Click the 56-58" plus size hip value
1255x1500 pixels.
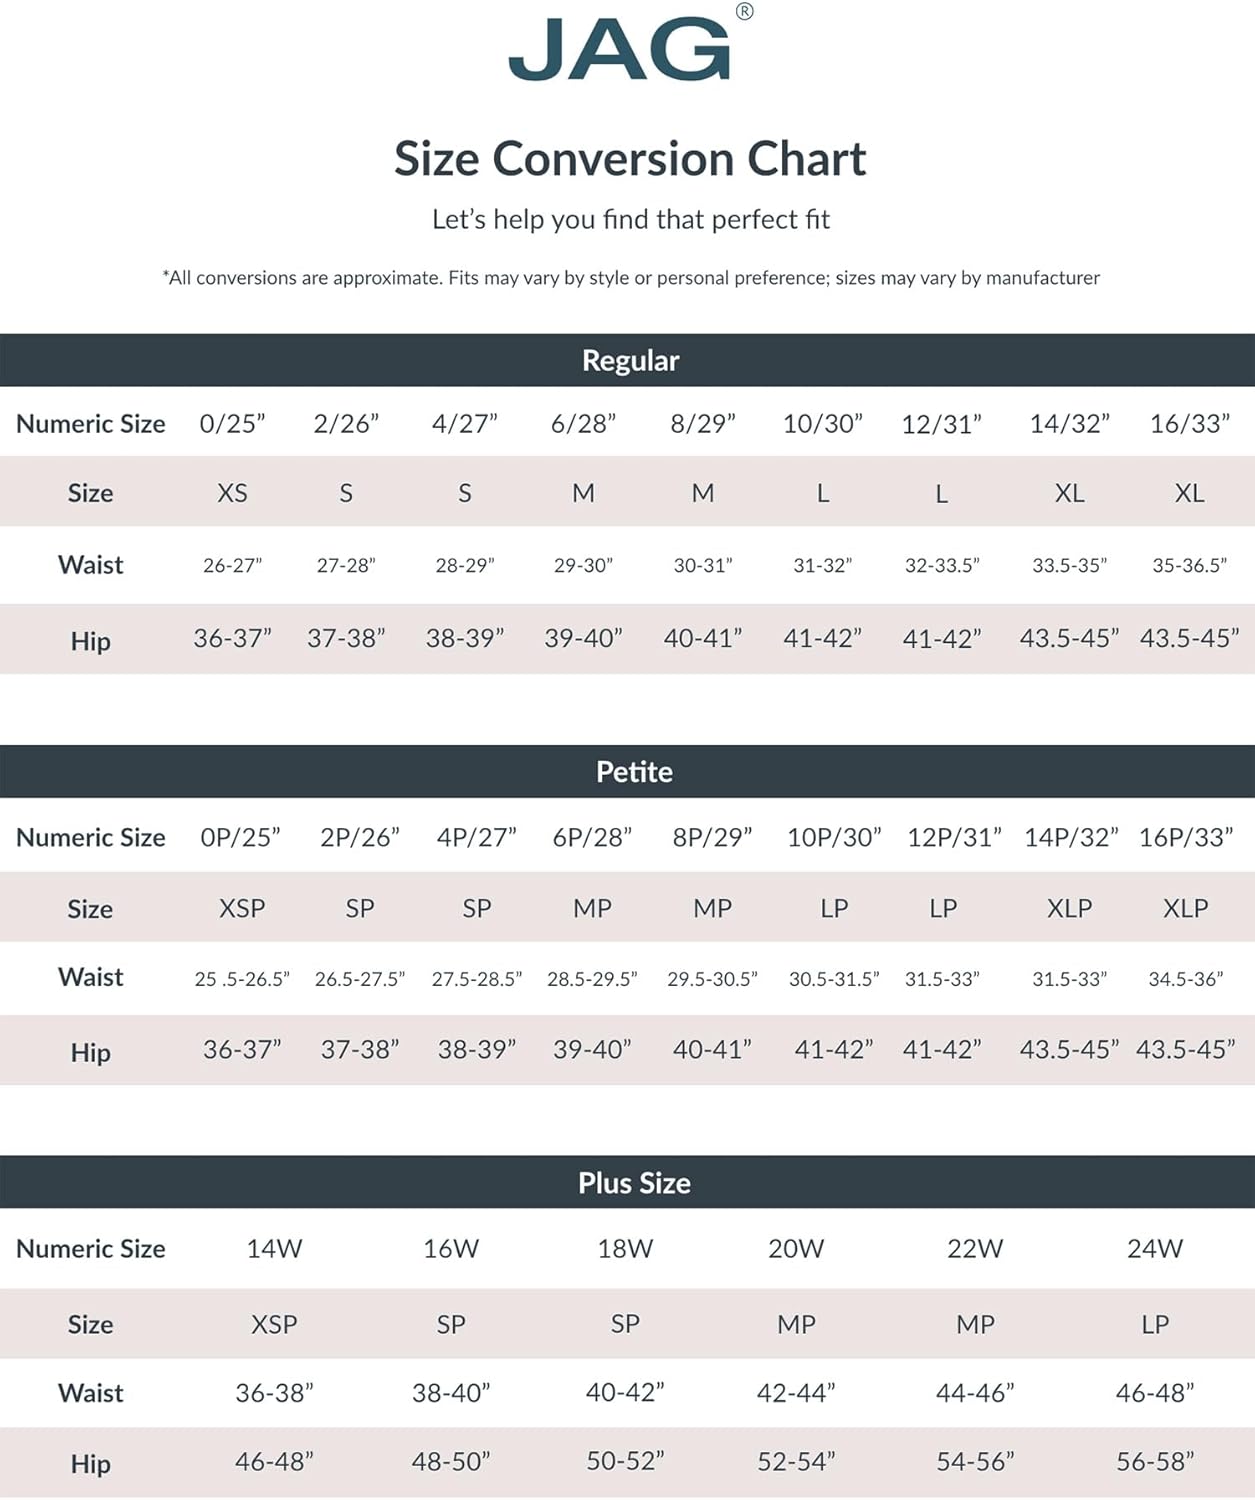pyautogui.click(x=1155, y=1462)
